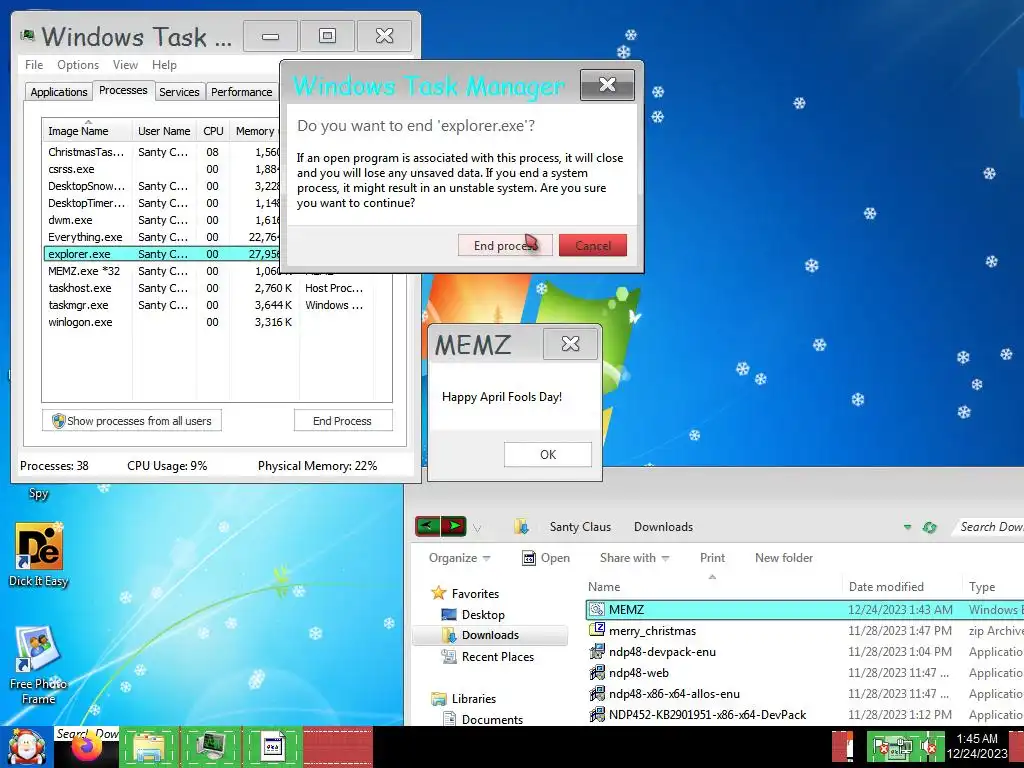Click Show processes from all users
Image resolution: width=1024 pixels, height=768 pixels.
pos(132,421)
